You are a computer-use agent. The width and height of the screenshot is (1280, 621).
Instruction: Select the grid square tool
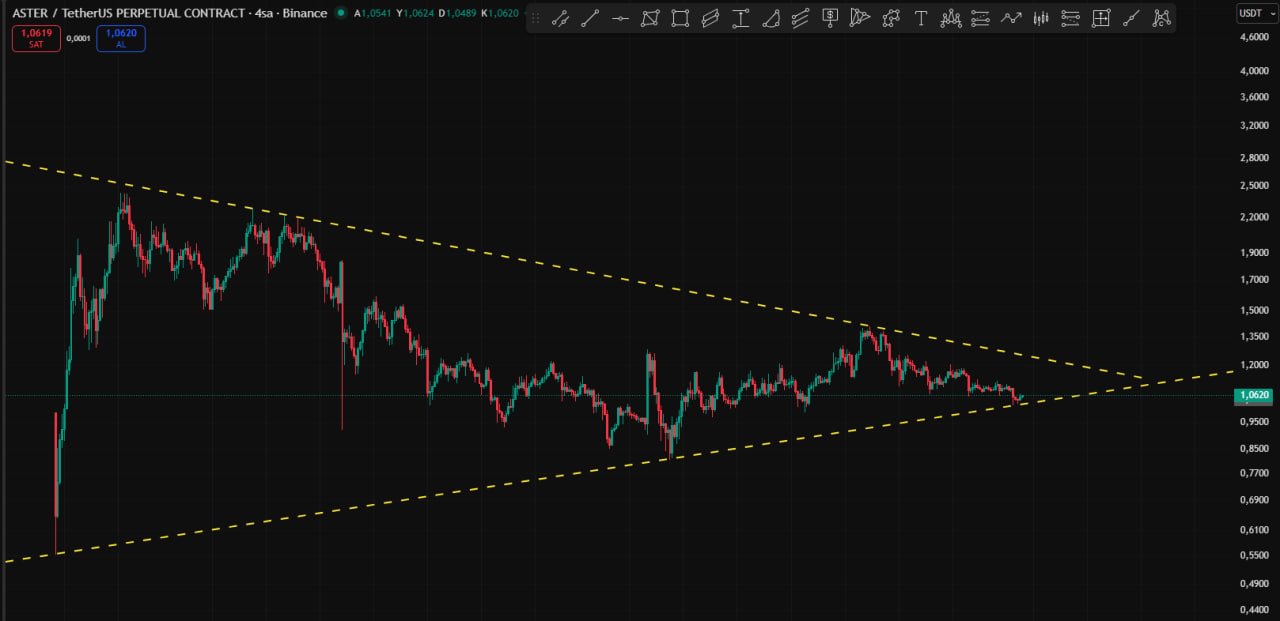pos(1101,18)
